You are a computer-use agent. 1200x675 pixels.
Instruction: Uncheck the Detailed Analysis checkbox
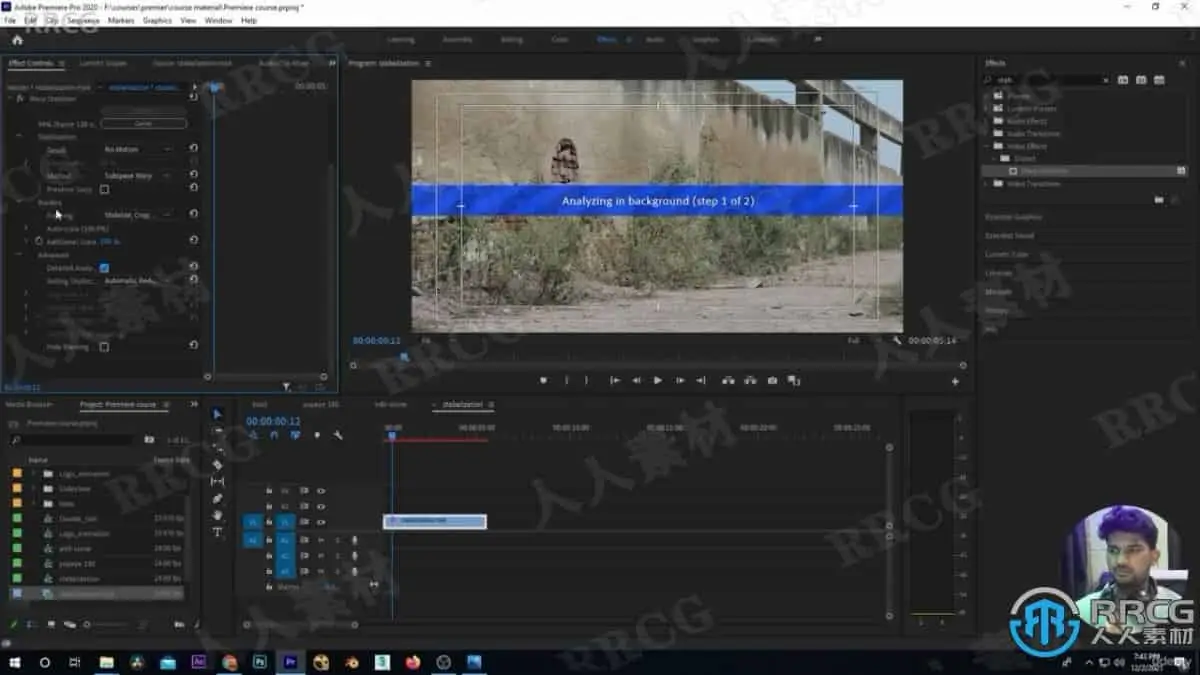click(104, 268)
